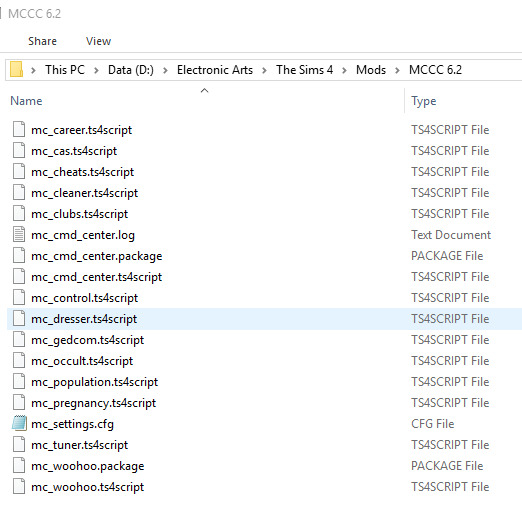Click the mc_settings.cfg notepad icon

tap(19, 423)
